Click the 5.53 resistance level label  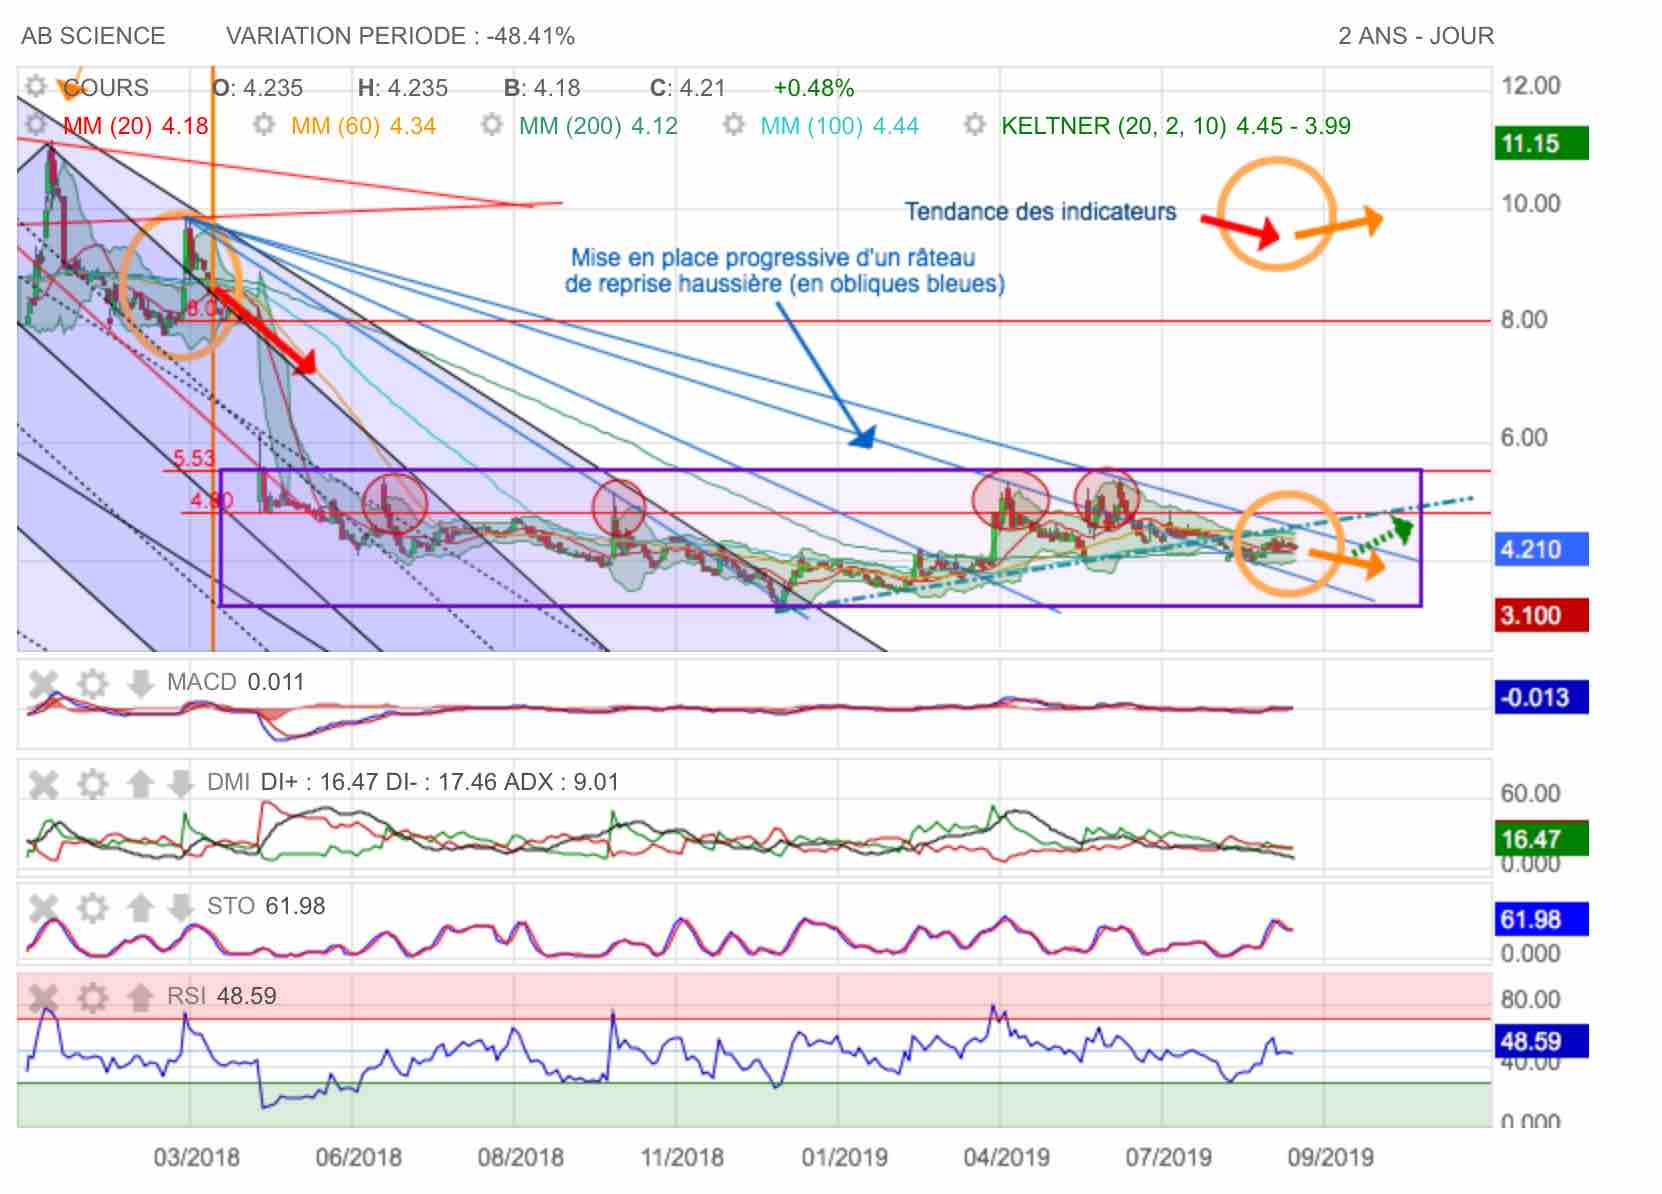[194, 458]
